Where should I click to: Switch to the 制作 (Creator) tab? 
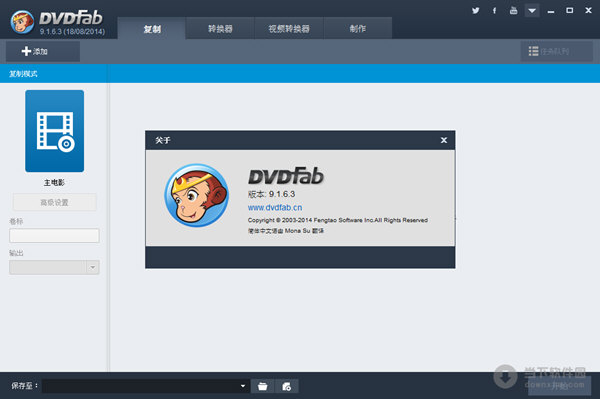coord(357,28)
